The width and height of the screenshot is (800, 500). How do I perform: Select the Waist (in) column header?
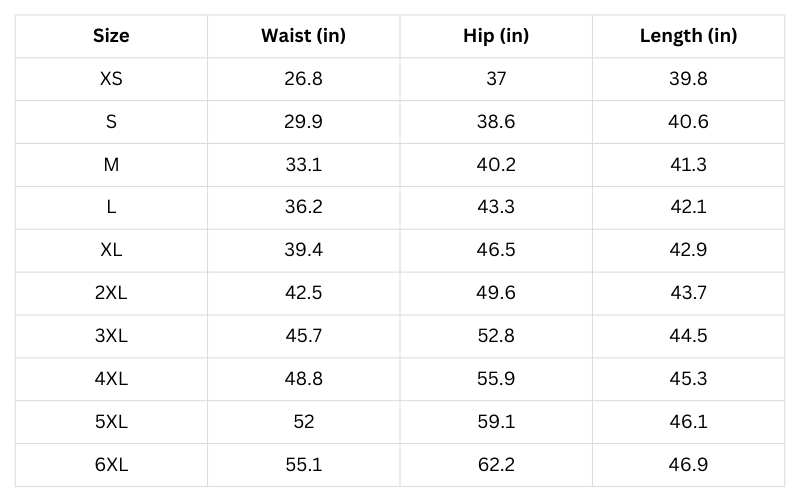pos(303,36)
